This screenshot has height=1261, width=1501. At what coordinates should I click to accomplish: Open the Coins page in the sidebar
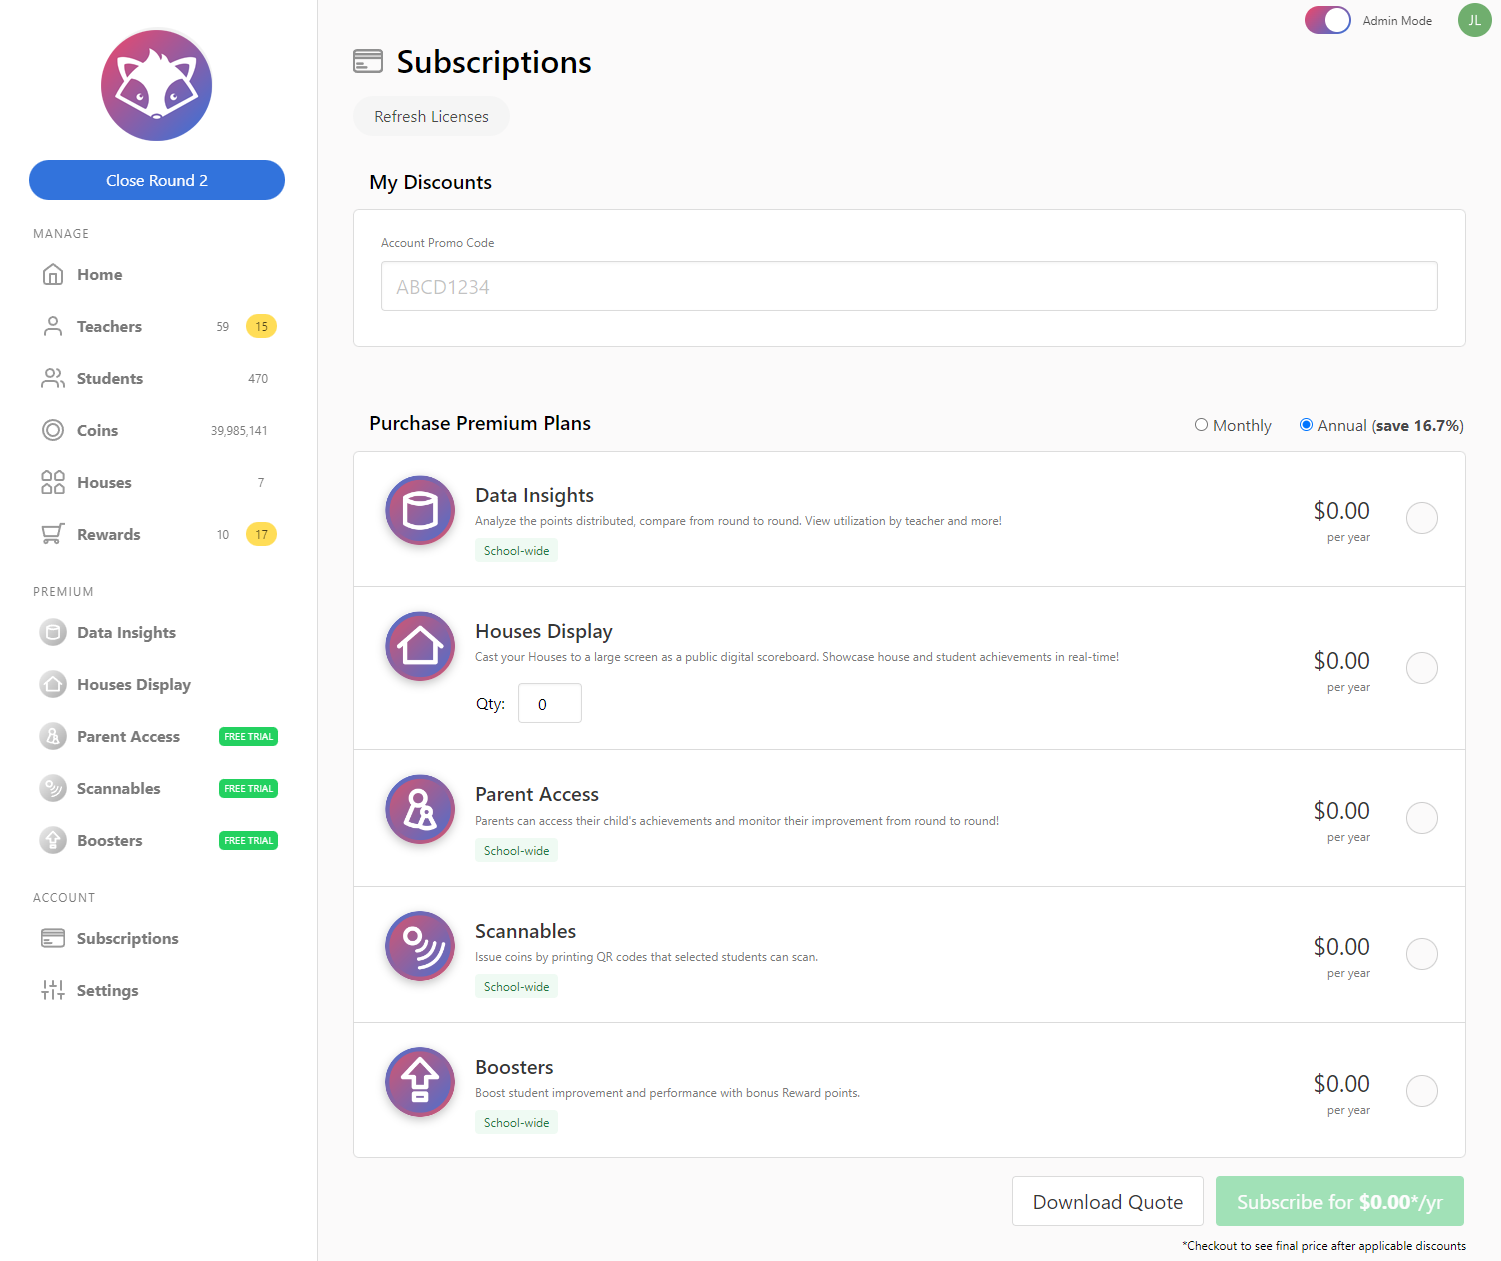[x=97, y=430]
